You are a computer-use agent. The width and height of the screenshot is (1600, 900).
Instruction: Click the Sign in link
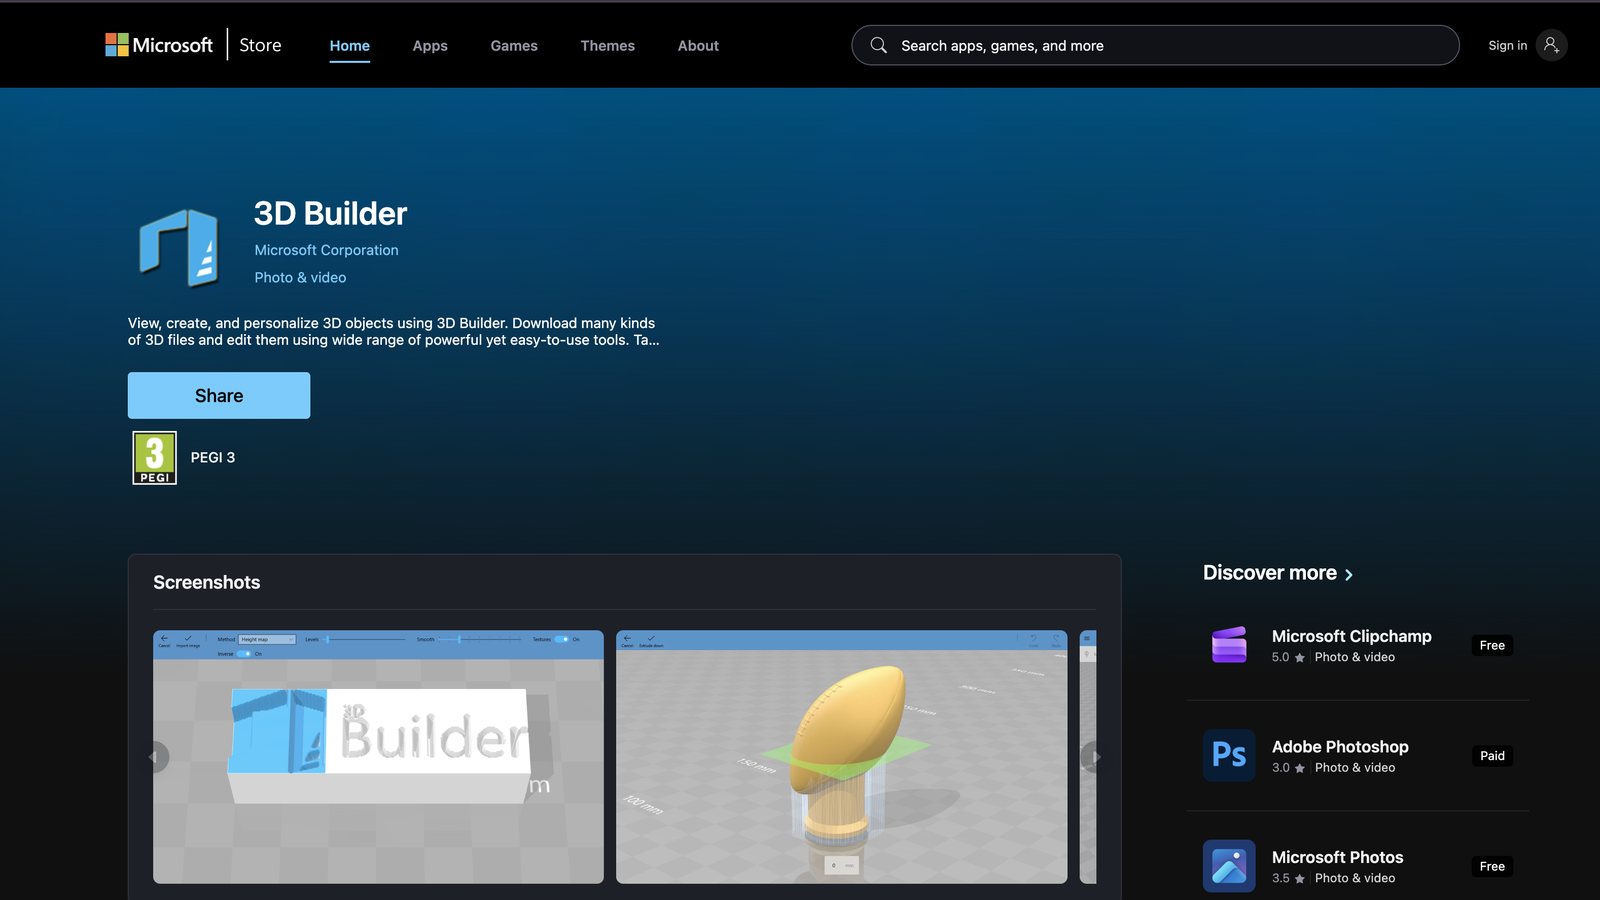[1507, 45]
